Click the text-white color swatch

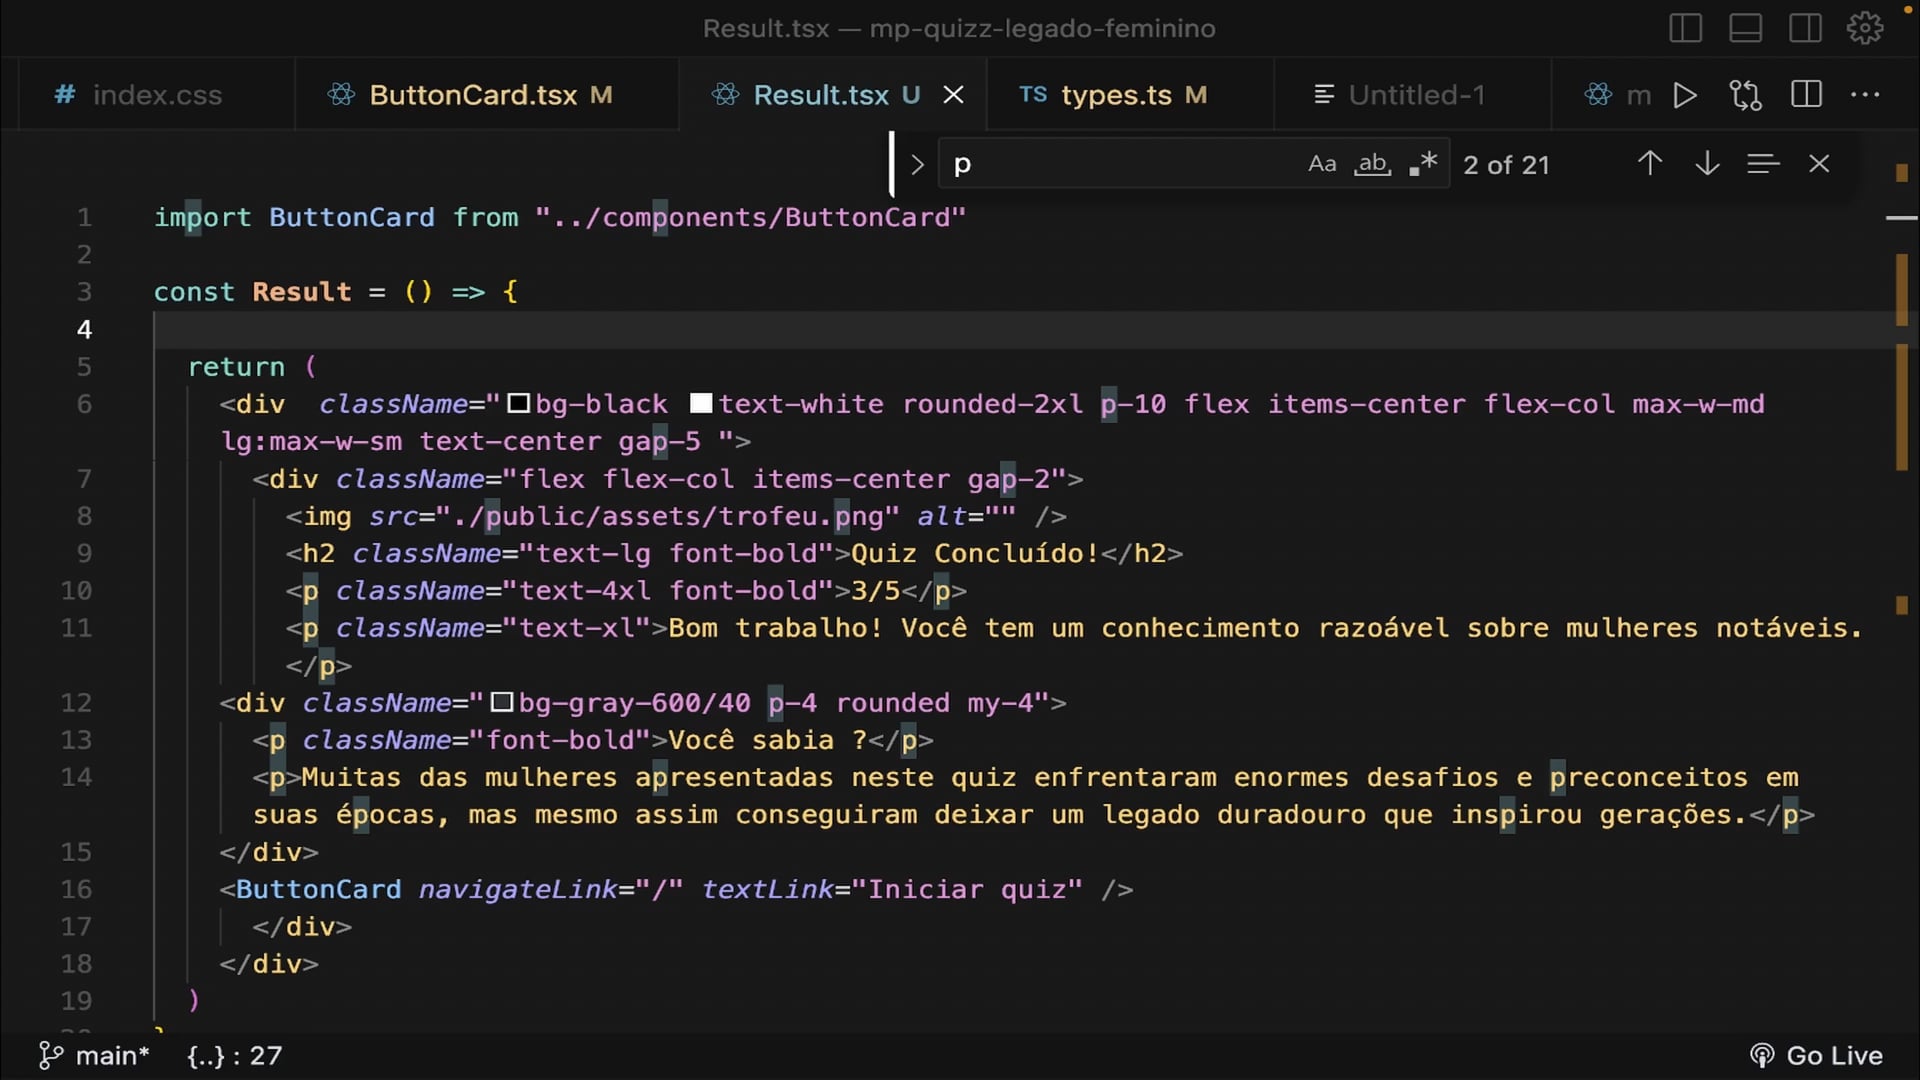[x=701, y=404]
